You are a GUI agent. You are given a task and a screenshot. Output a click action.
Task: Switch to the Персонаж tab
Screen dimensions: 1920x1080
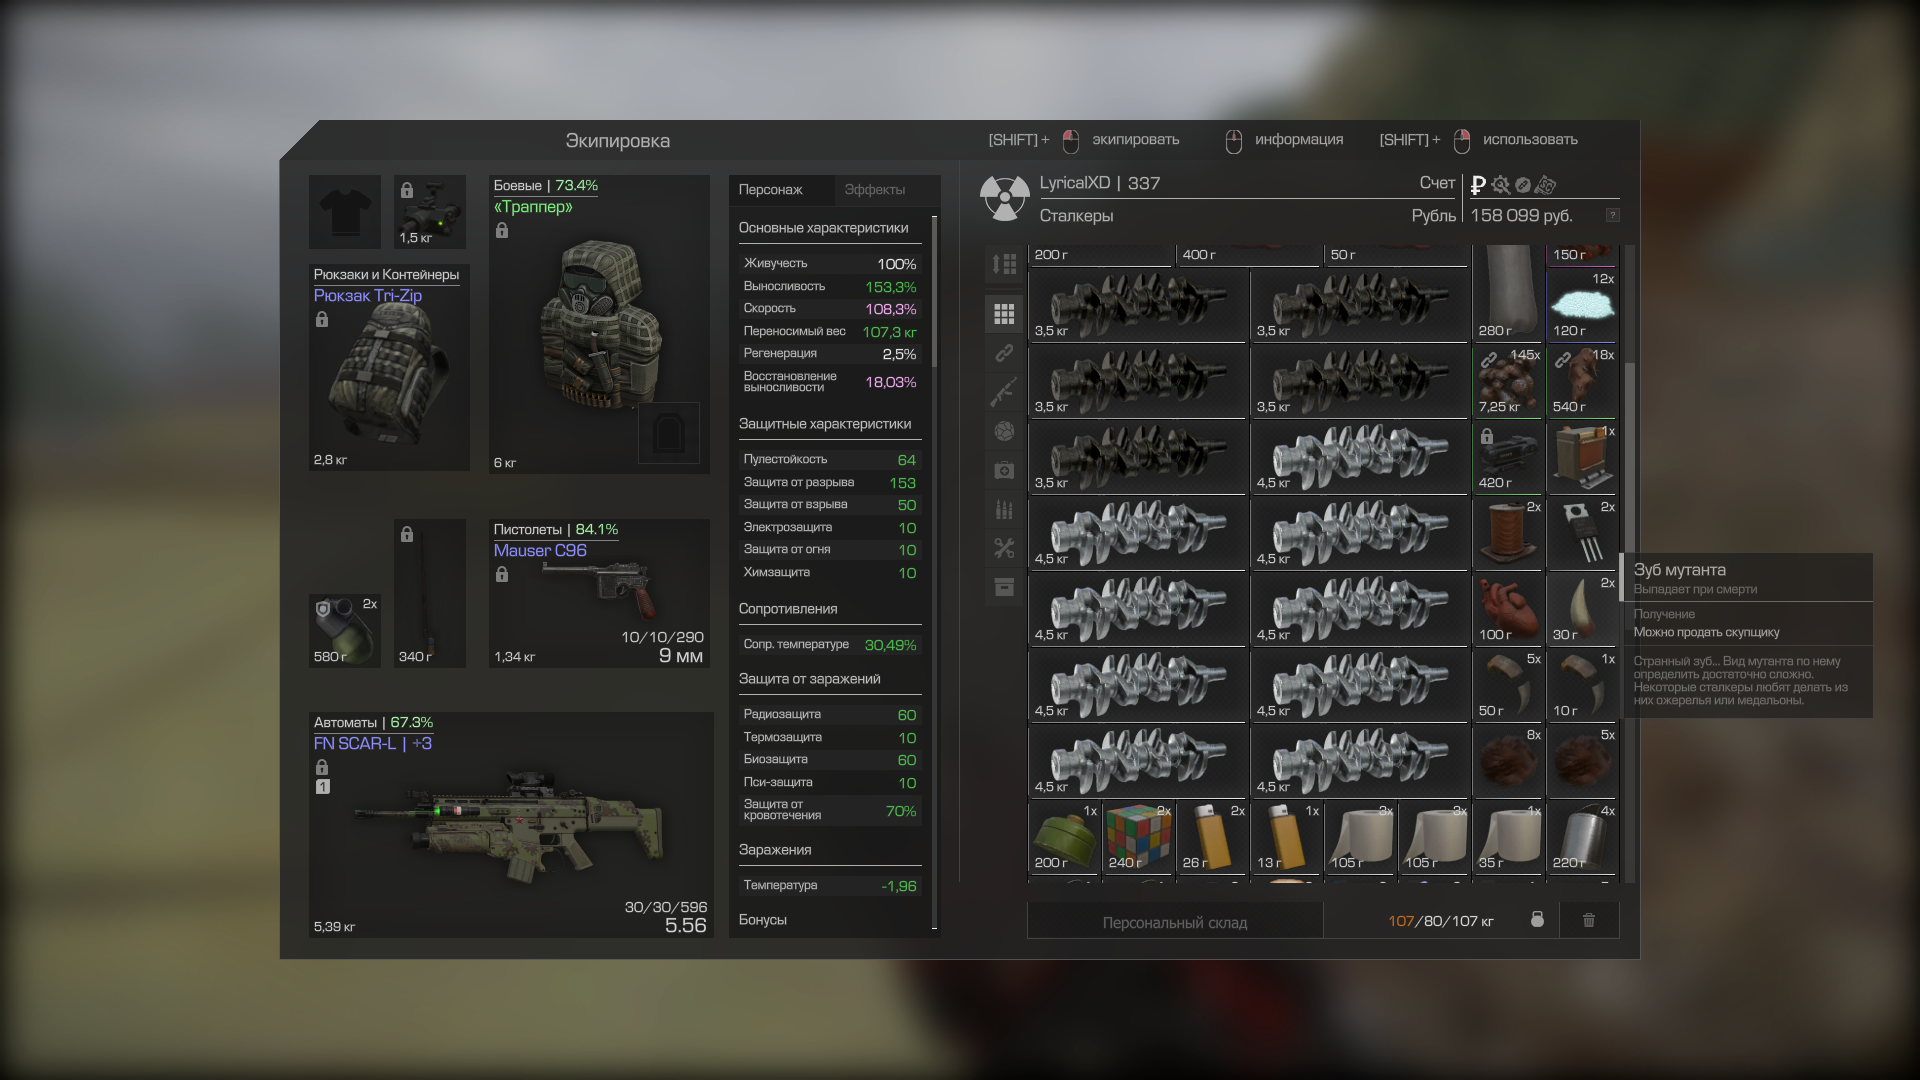click(781, 190)
